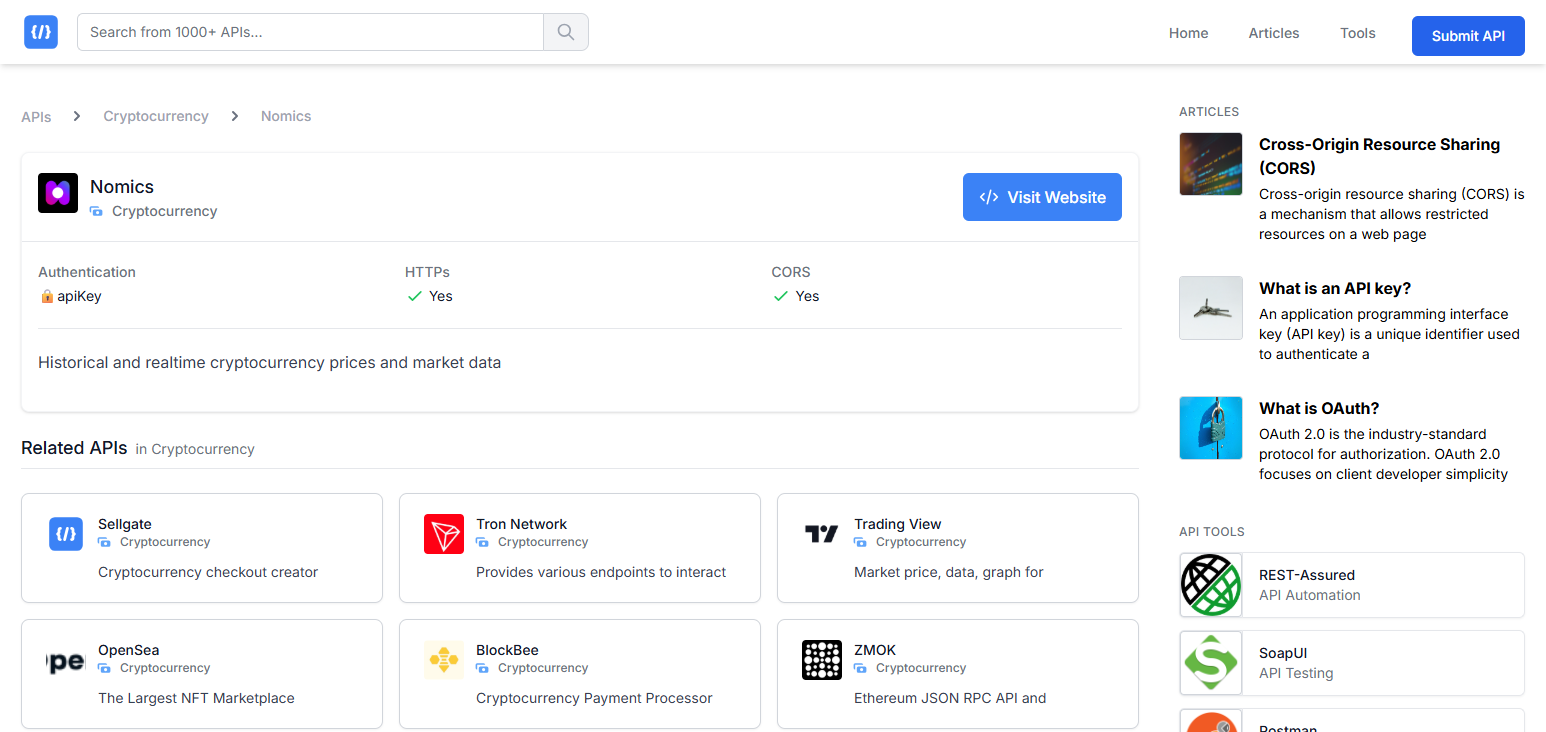Click the category icon under ZMOK
Screen dimensions: 1546x732
pos(860,668)
